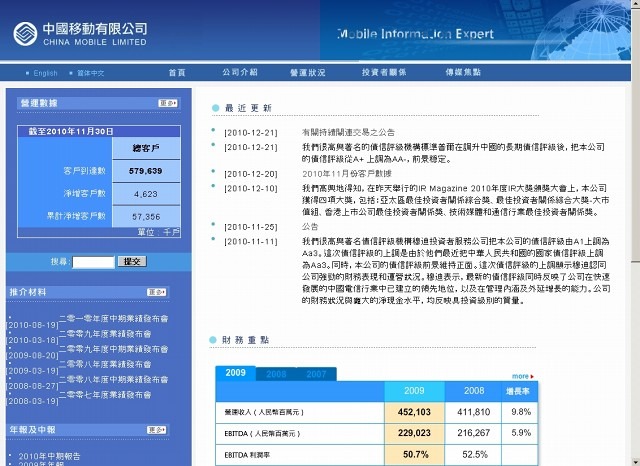Open the 公告 link dated 2010-11-25
Viewport: 640px width, 466px height.
(x=310, y=226)
